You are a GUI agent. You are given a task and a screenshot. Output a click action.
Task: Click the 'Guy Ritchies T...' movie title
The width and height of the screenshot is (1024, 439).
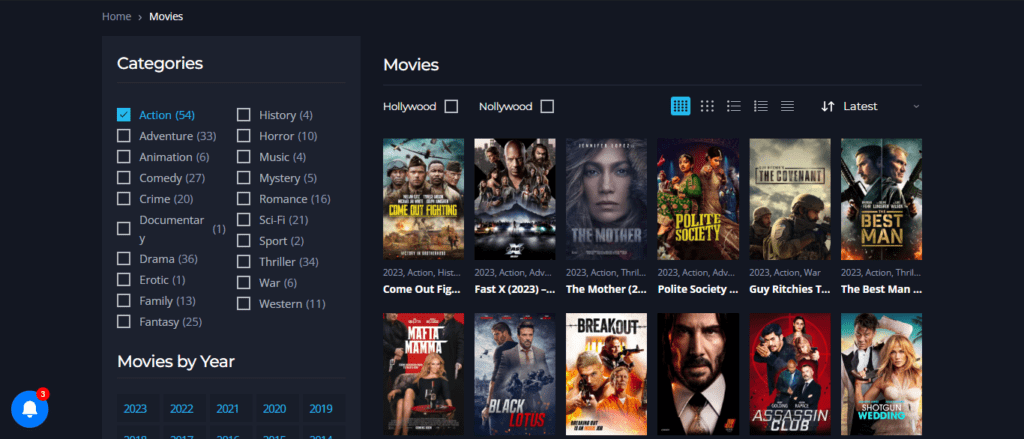(x=790, y=289)
